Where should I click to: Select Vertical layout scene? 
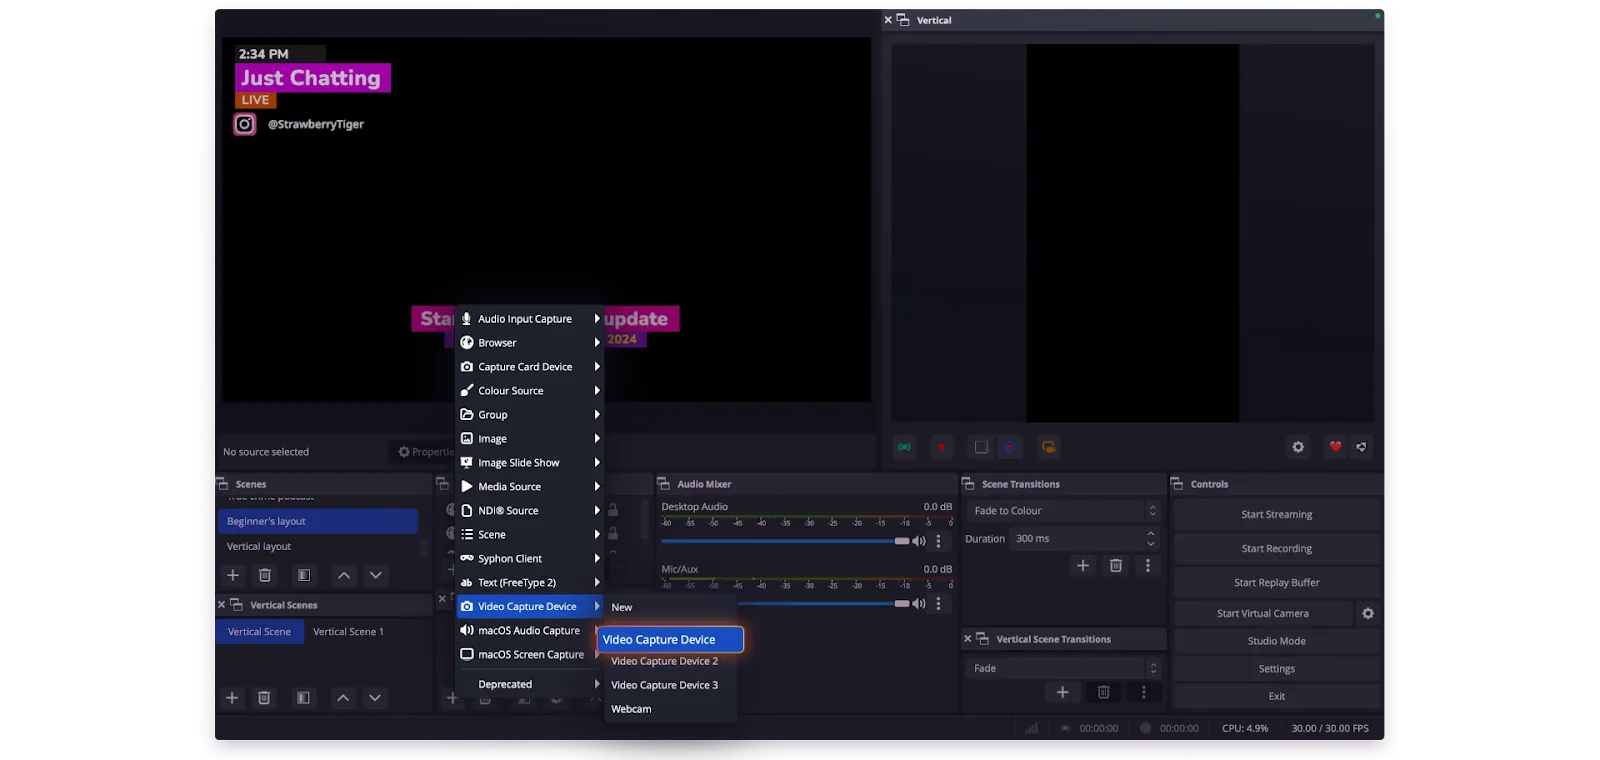click(318, 547)
